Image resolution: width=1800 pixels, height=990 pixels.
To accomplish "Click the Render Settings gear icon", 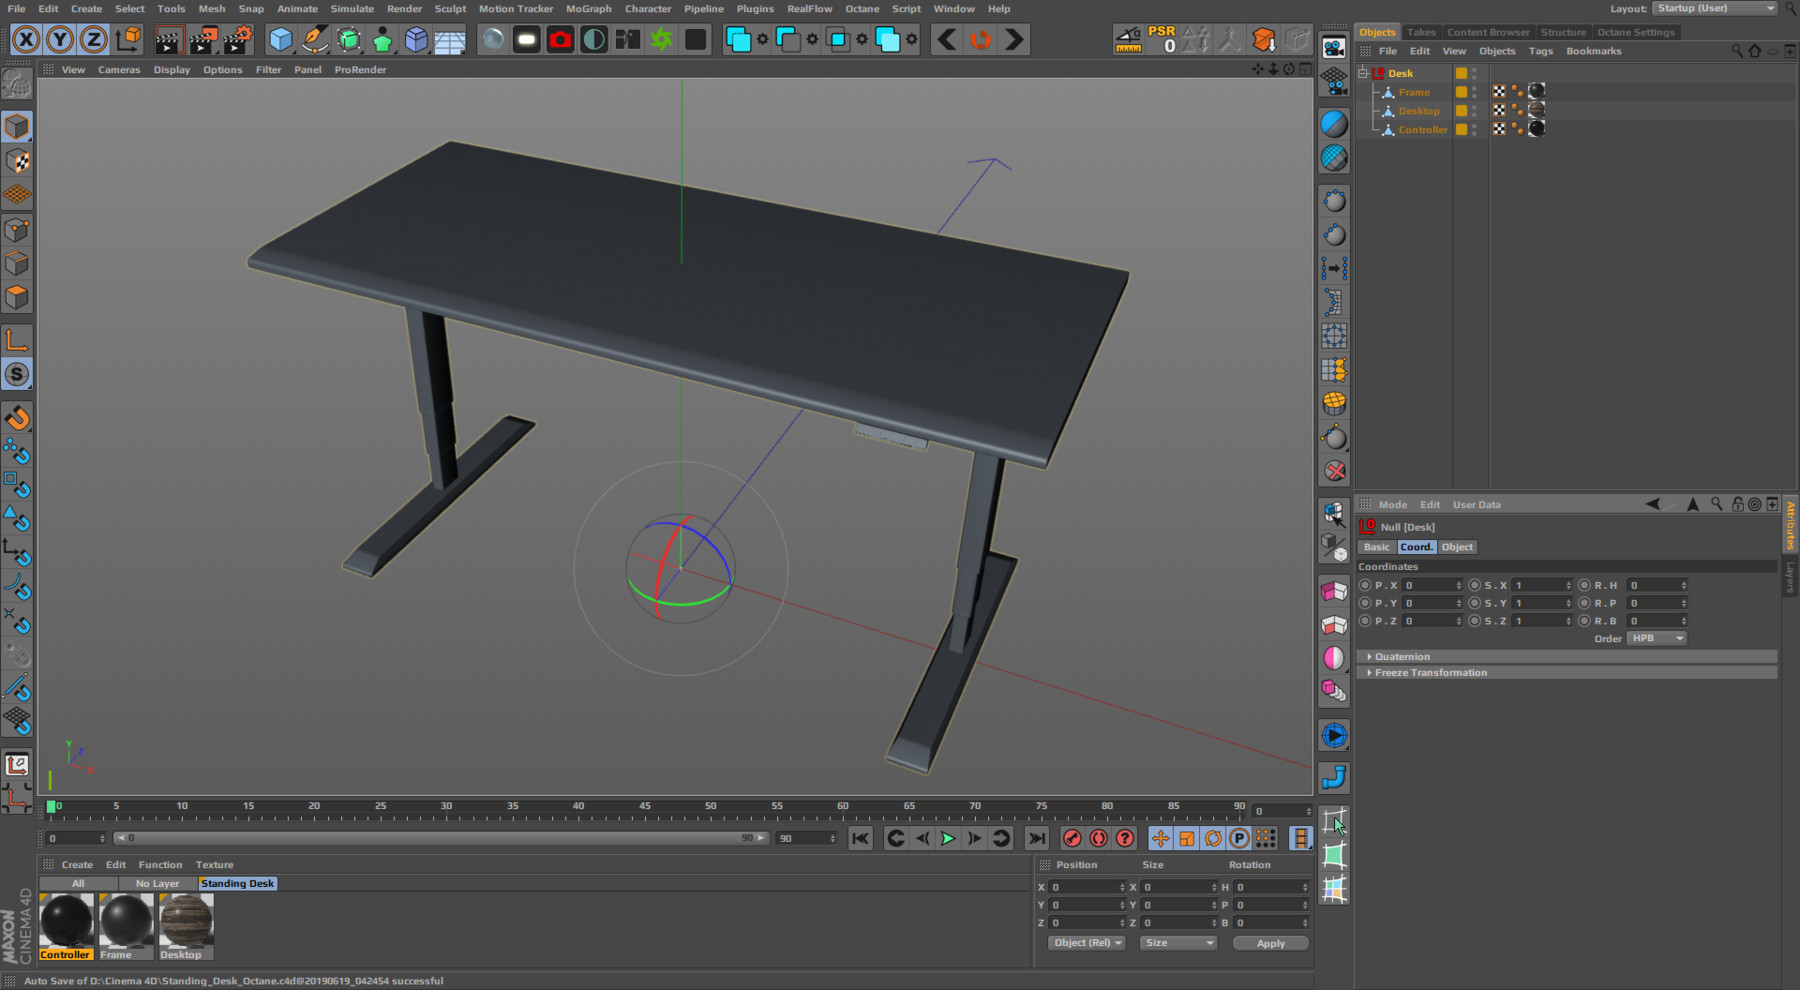I will (x=238, y=39).
